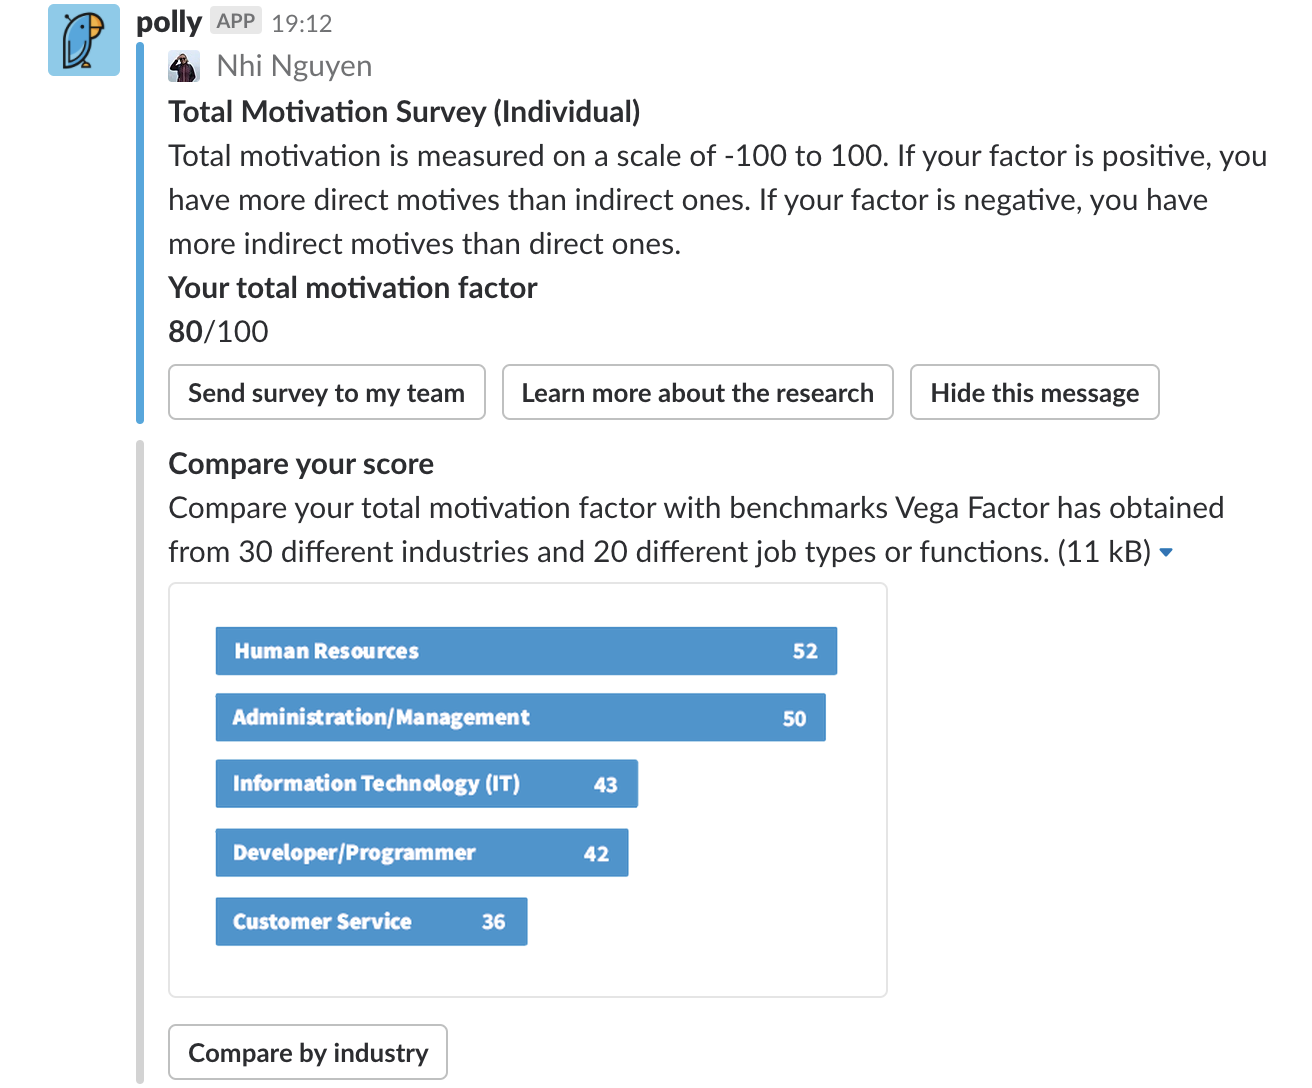Image resolution: width=1312 pixels, height=1088 pixels.
Task: Open Nhi Nguyen's small profile picture
Action: tap(184, 66)
